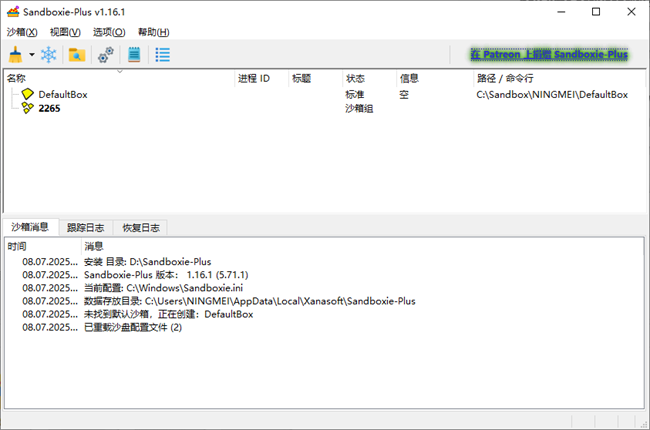Maximize the Sandboxie-Plus window
The width and height of the screenshot is (650, 430).
(x=596, y=12)
